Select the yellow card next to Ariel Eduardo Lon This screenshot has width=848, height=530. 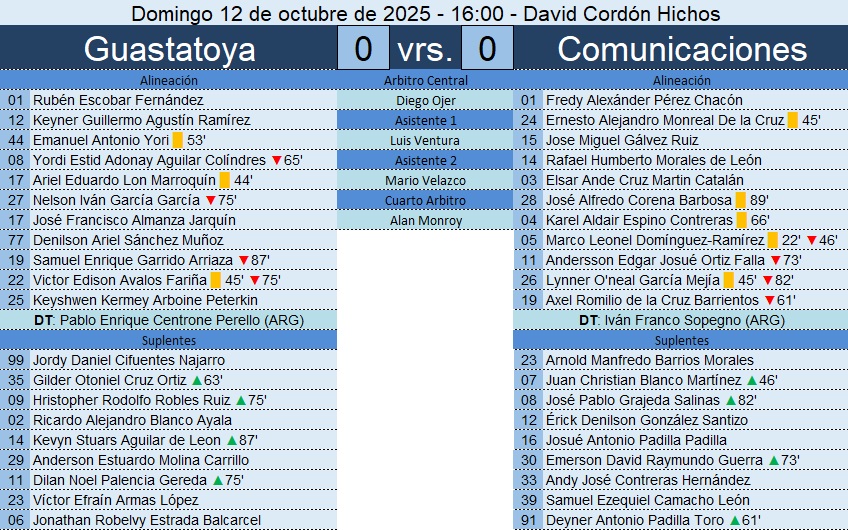tap(224, 180)
